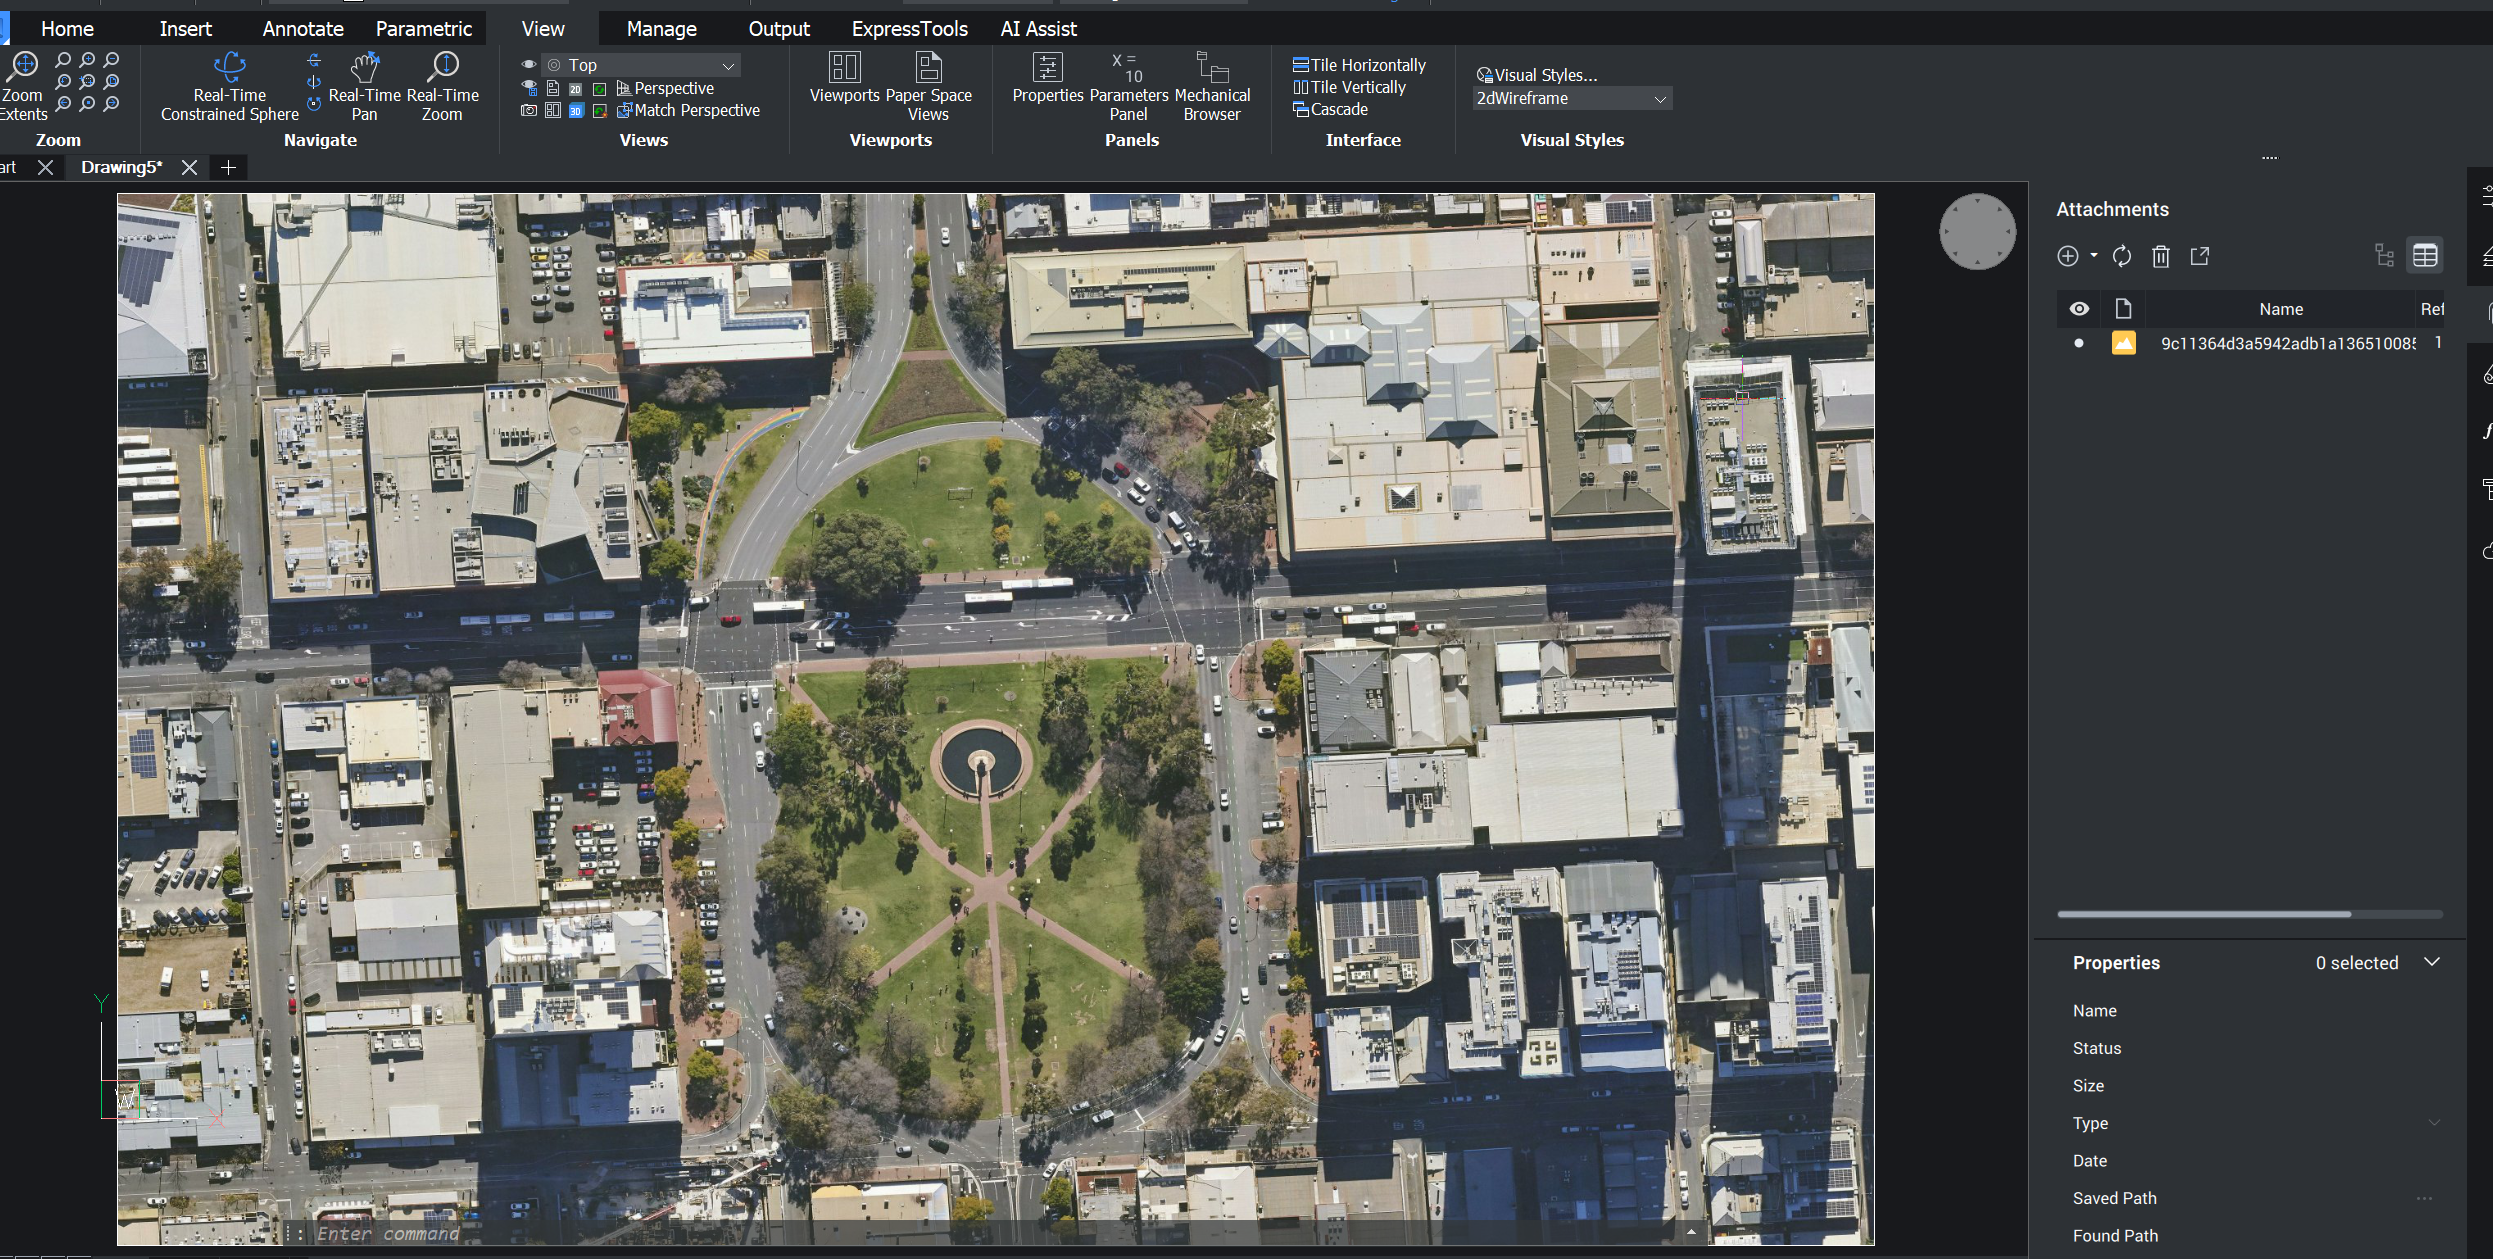Viewport: 2493px width, 1259px height.
Task: Activate the Real-Time Pan hand tool
Action: (x=365, y=86)
